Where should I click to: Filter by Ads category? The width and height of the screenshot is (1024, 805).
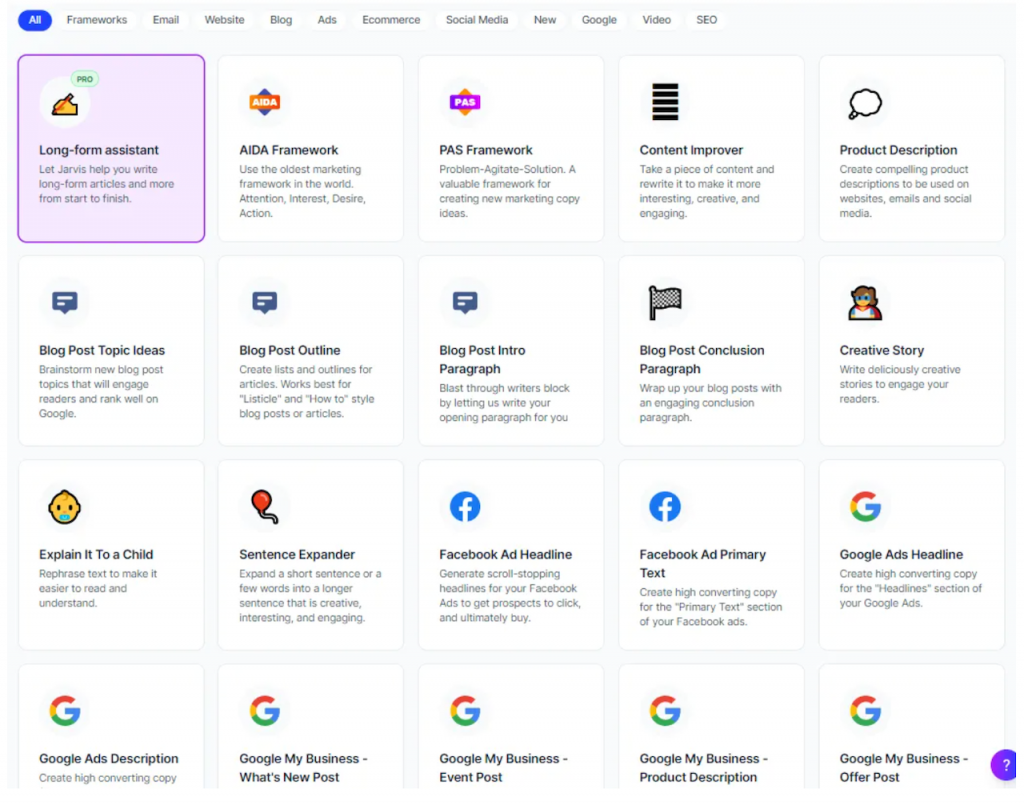327,20
